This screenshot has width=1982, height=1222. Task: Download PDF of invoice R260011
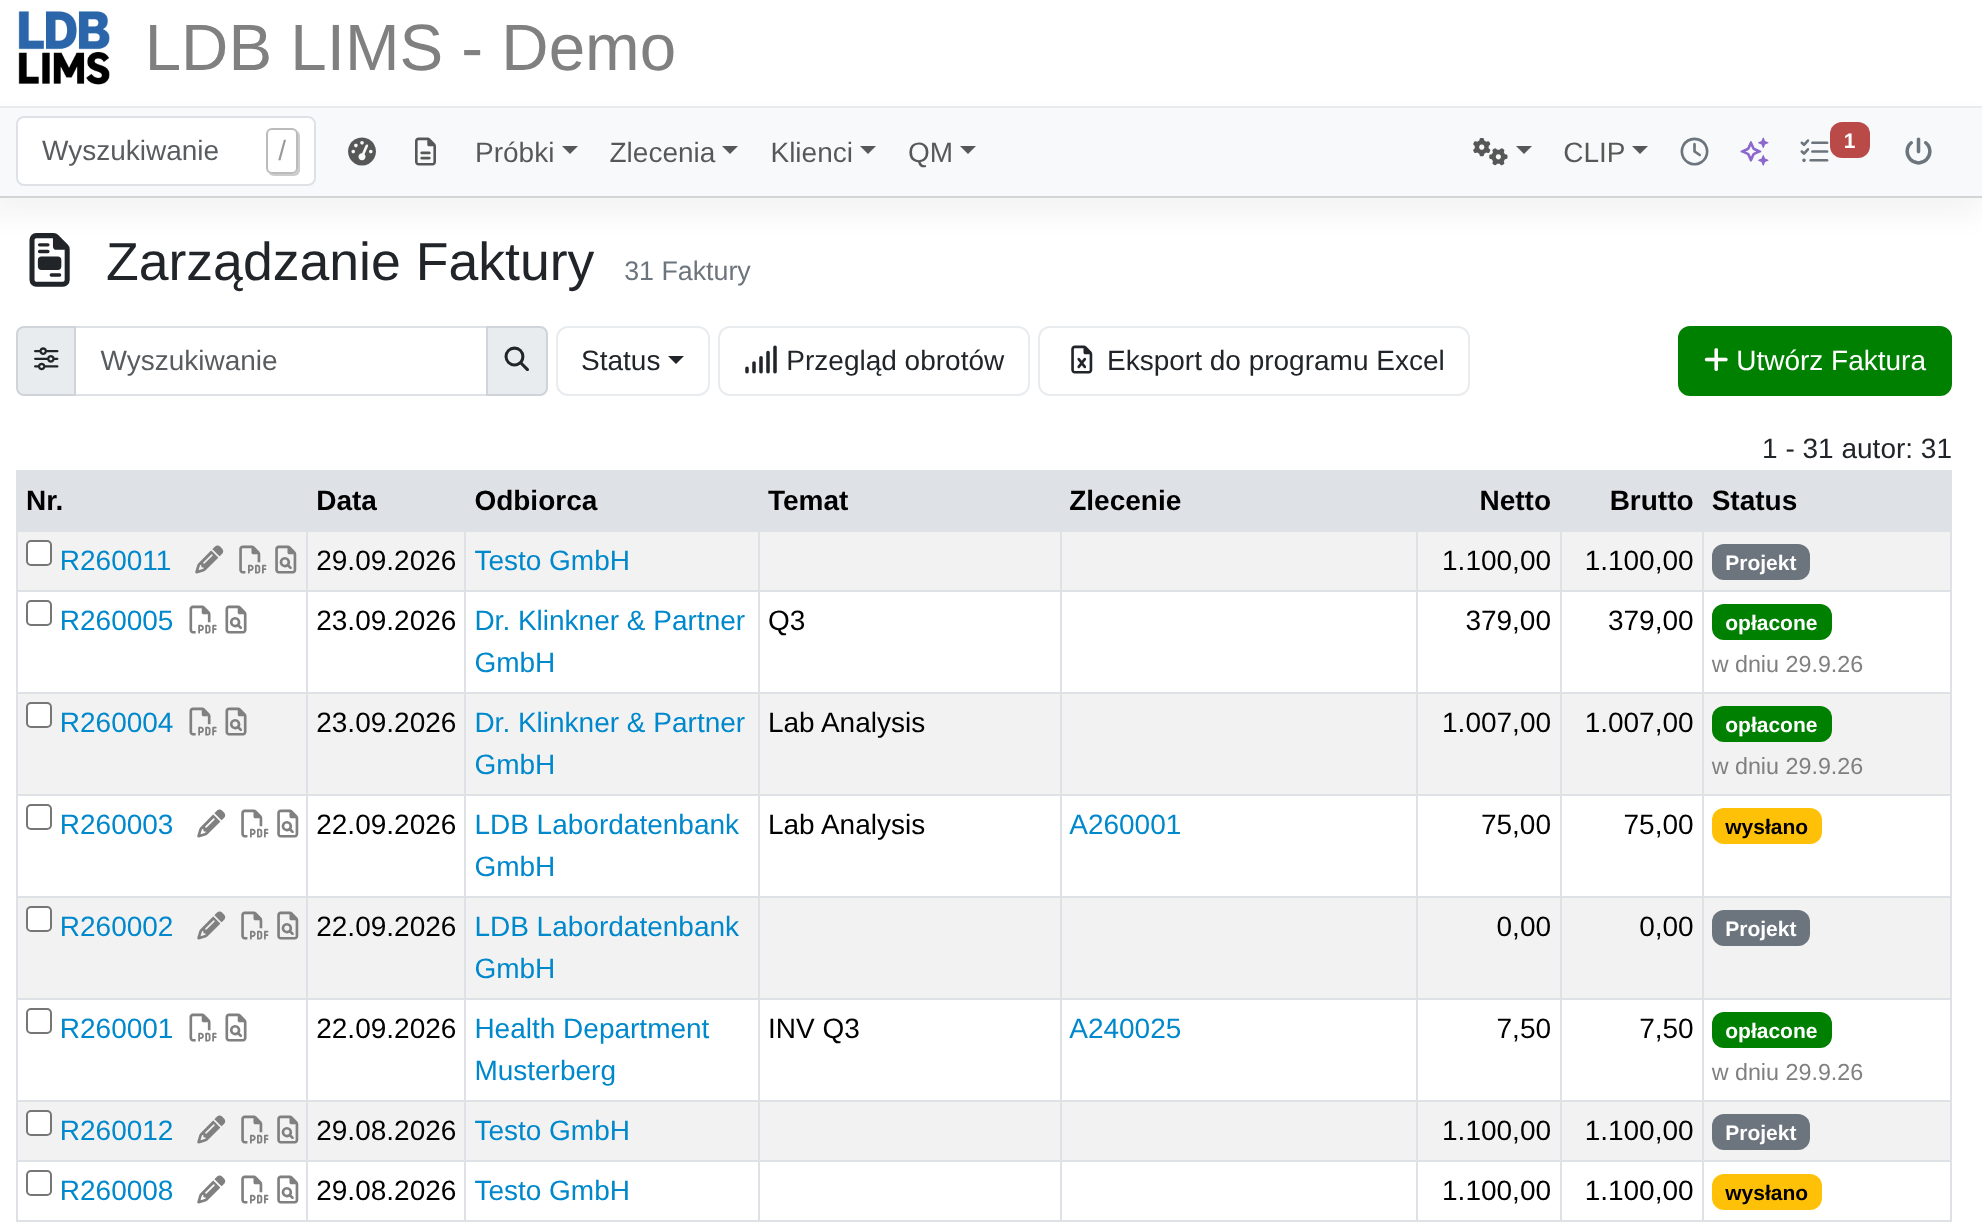252,560
